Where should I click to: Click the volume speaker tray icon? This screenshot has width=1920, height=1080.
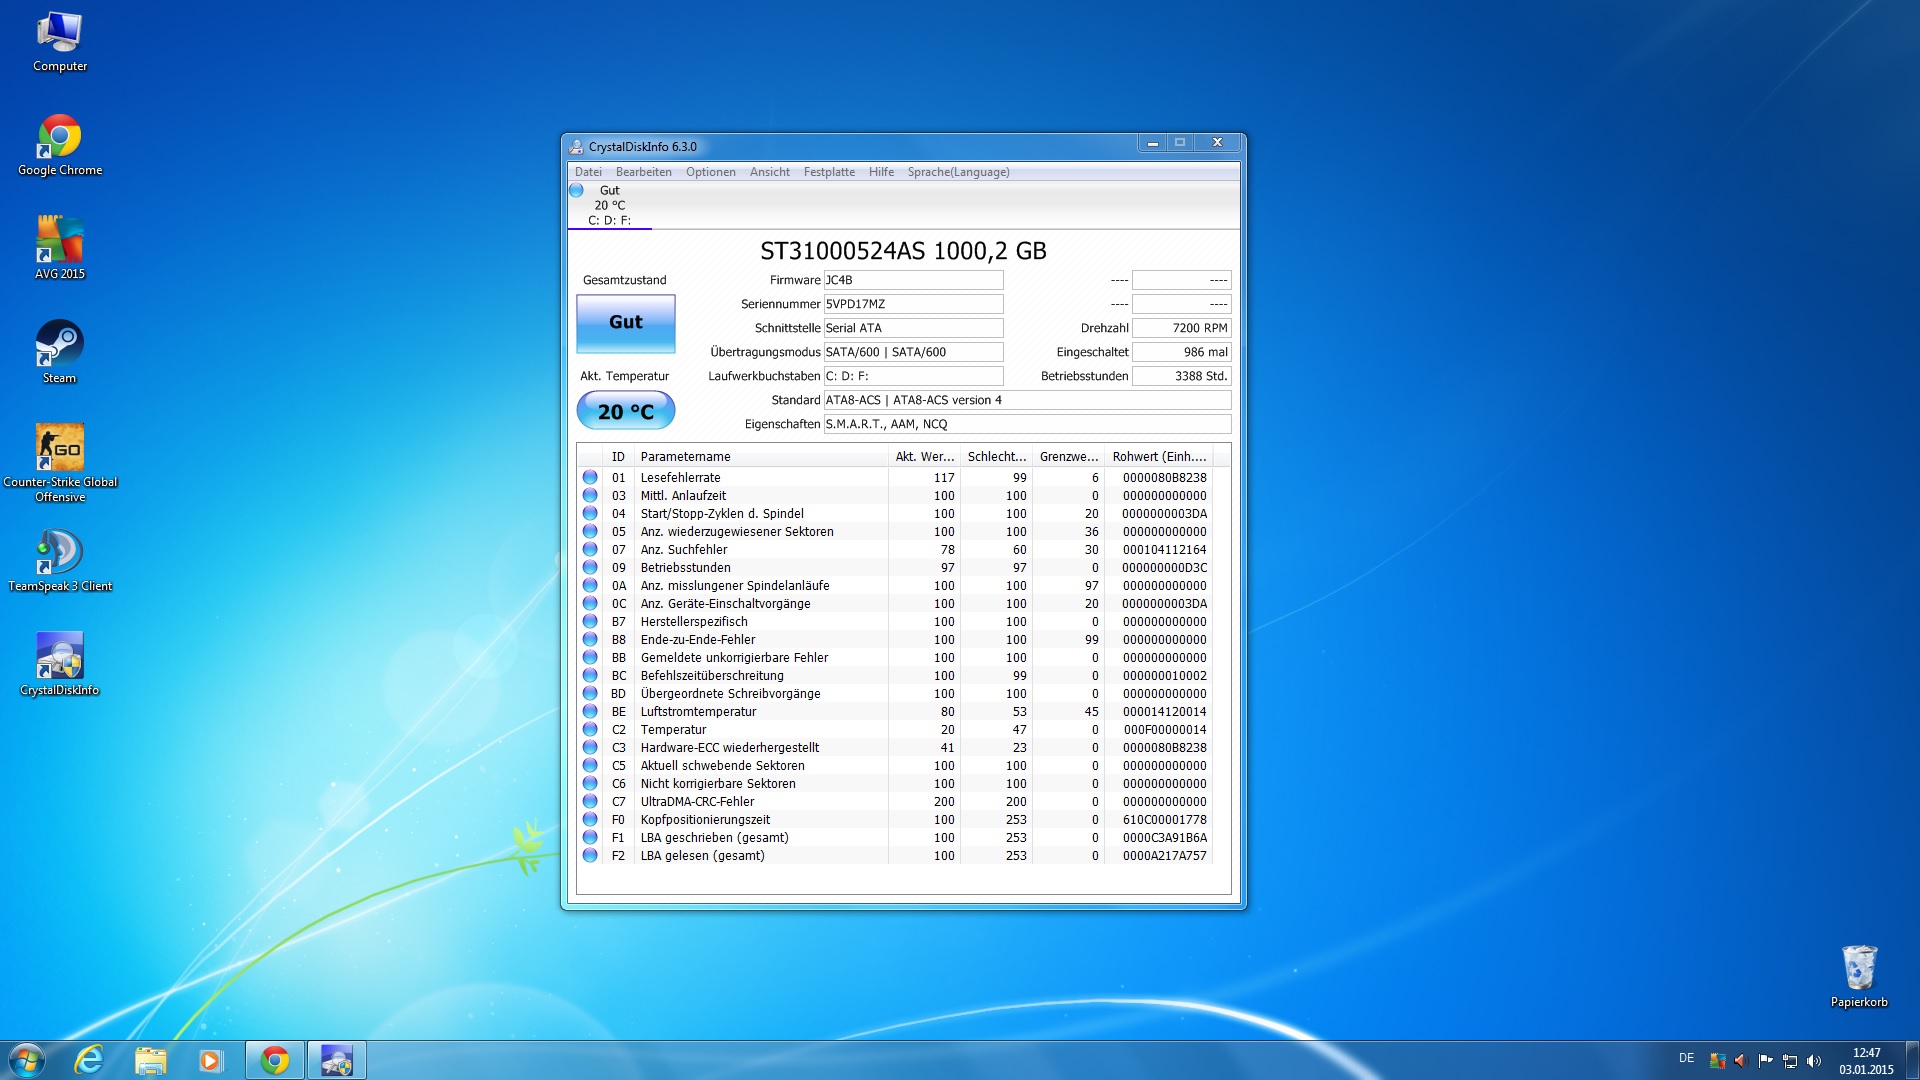pyautogui.click(x=1814, y=1061)
